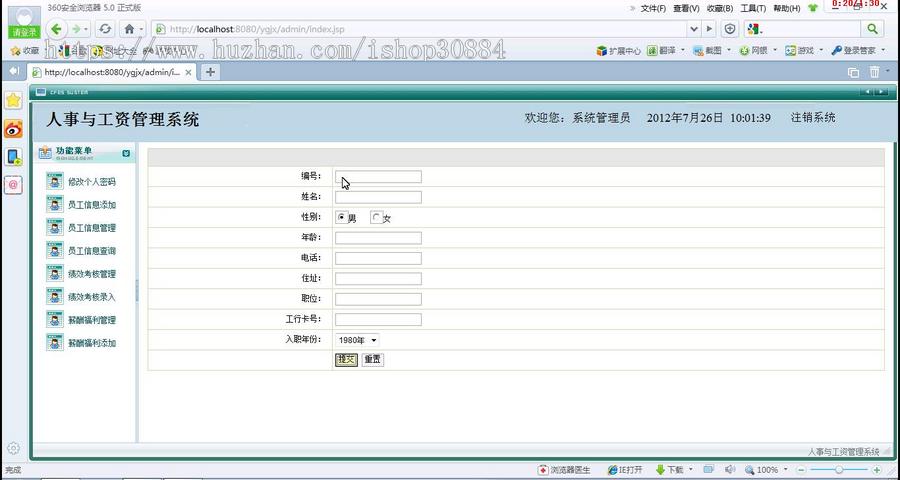The image size is (900, 480).
Task: Open 员工信息管理 menu link
Action: point(92,228)
